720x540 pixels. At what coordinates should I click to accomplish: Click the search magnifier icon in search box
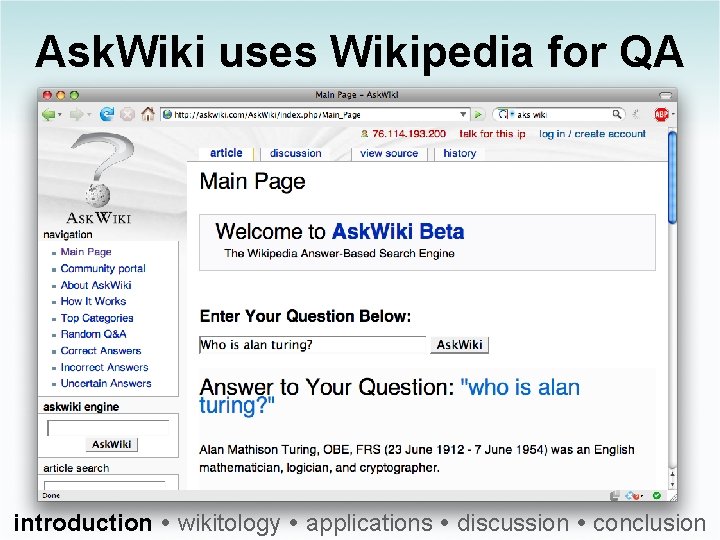617,114
